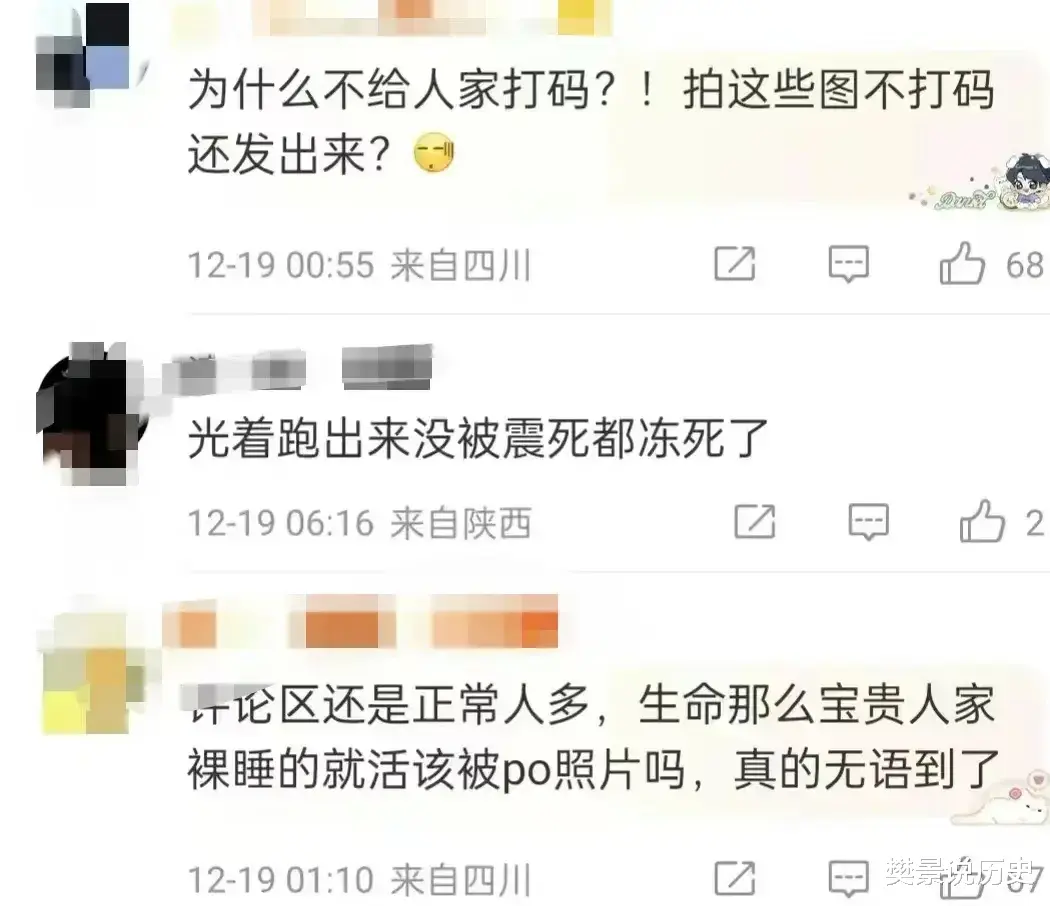
Task: Reply to the 12-19 06:16 comment
Action: point(869,521)
